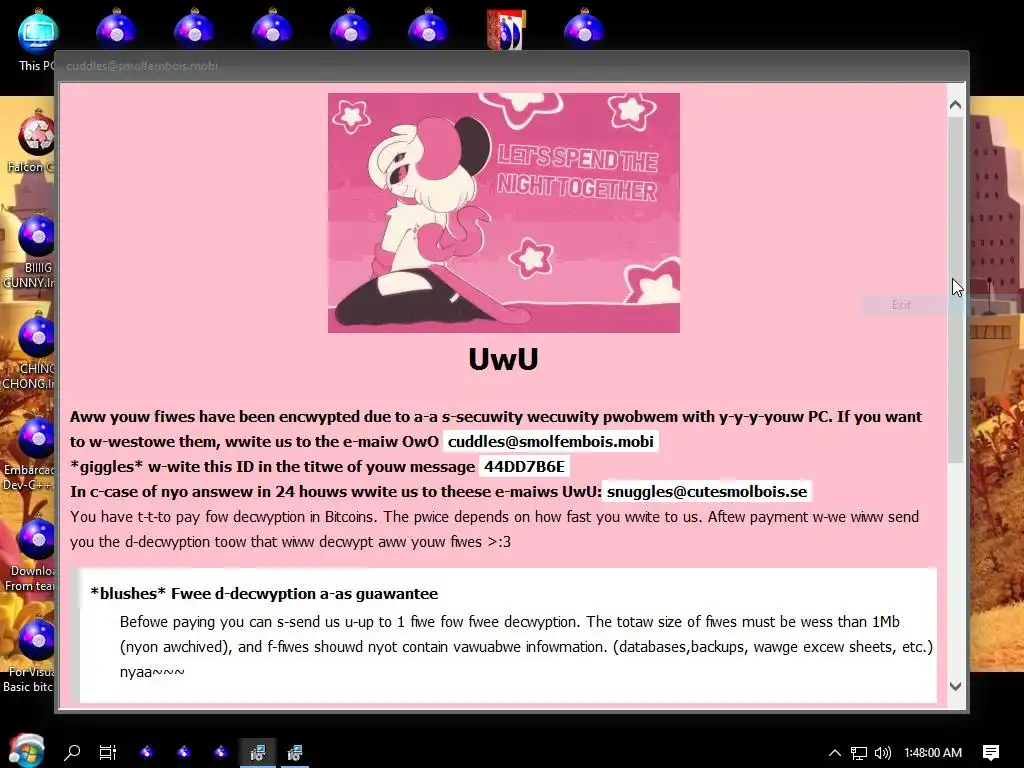Image resolution: width=1024 pixels, height=768 pixels.
Task: Click the scrollbar up arrow in ransom window
Action: pos(955,105)
